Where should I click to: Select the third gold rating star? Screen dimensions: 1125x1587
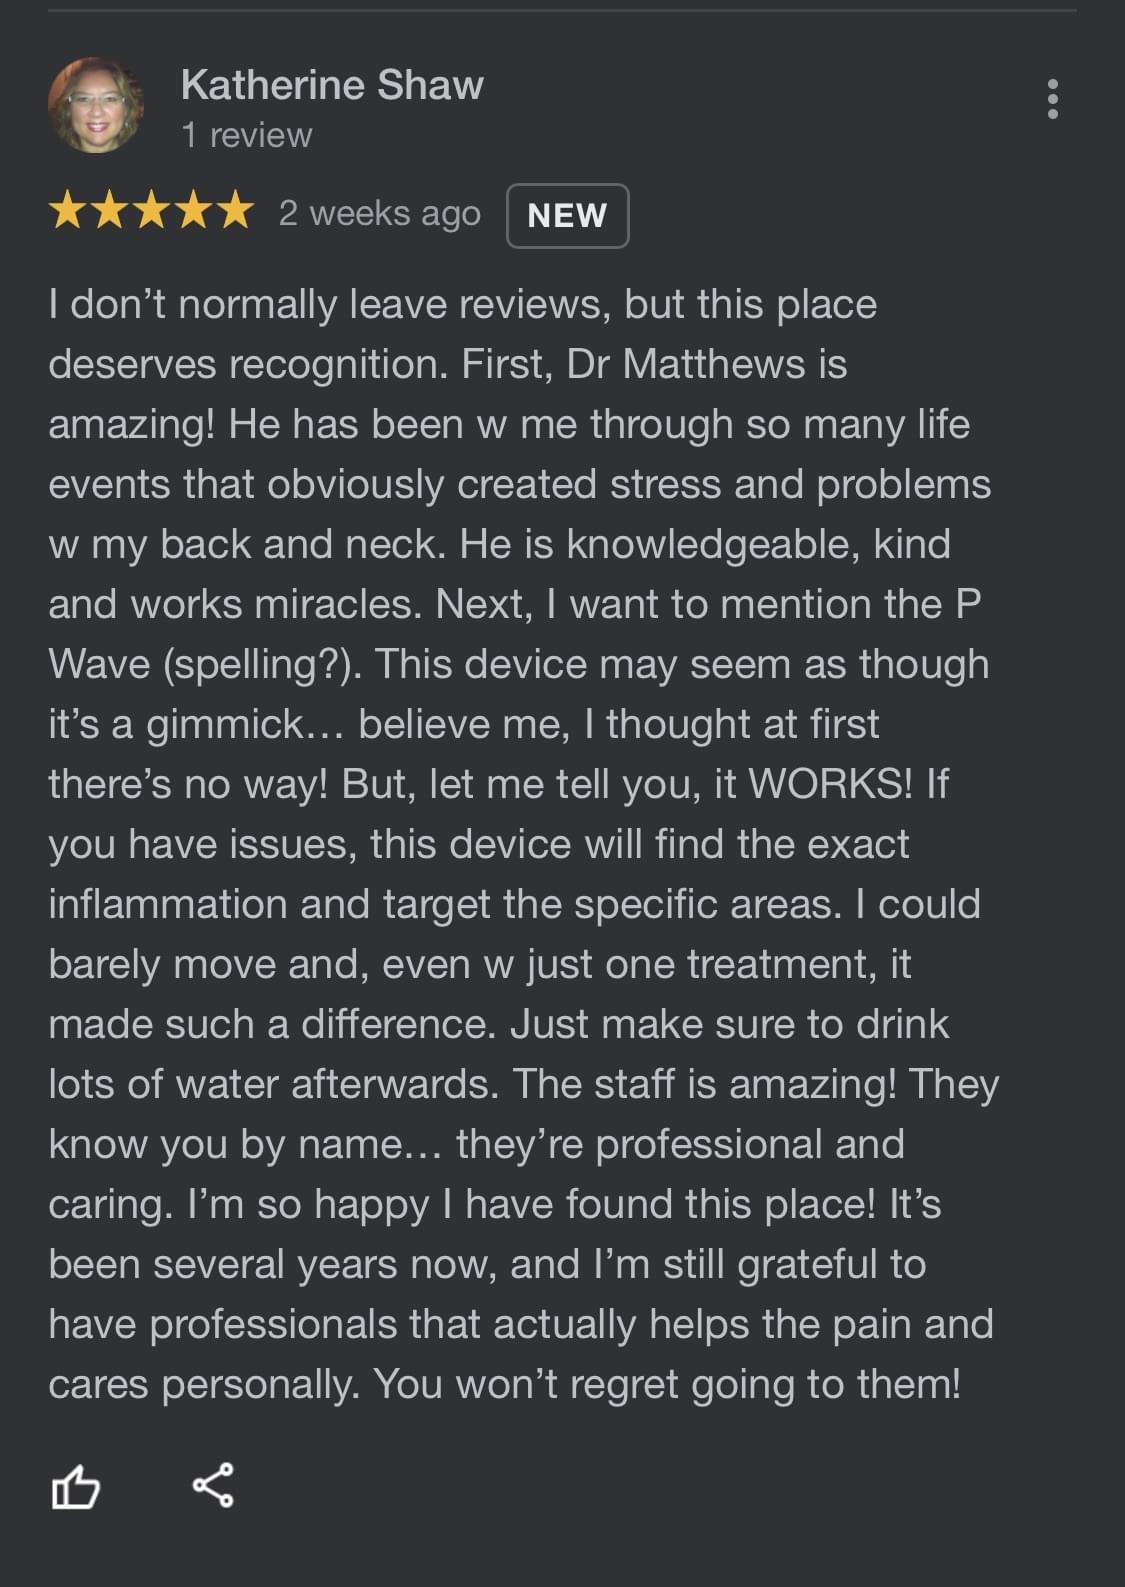tap(151, 212)
